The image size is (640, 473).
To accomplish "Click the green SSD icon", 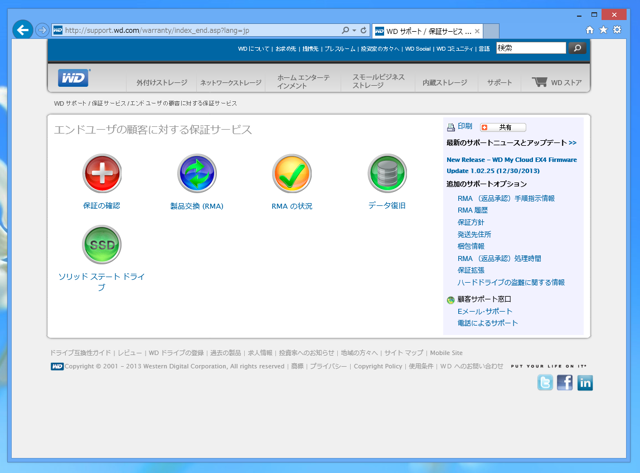I will point(102,244).
